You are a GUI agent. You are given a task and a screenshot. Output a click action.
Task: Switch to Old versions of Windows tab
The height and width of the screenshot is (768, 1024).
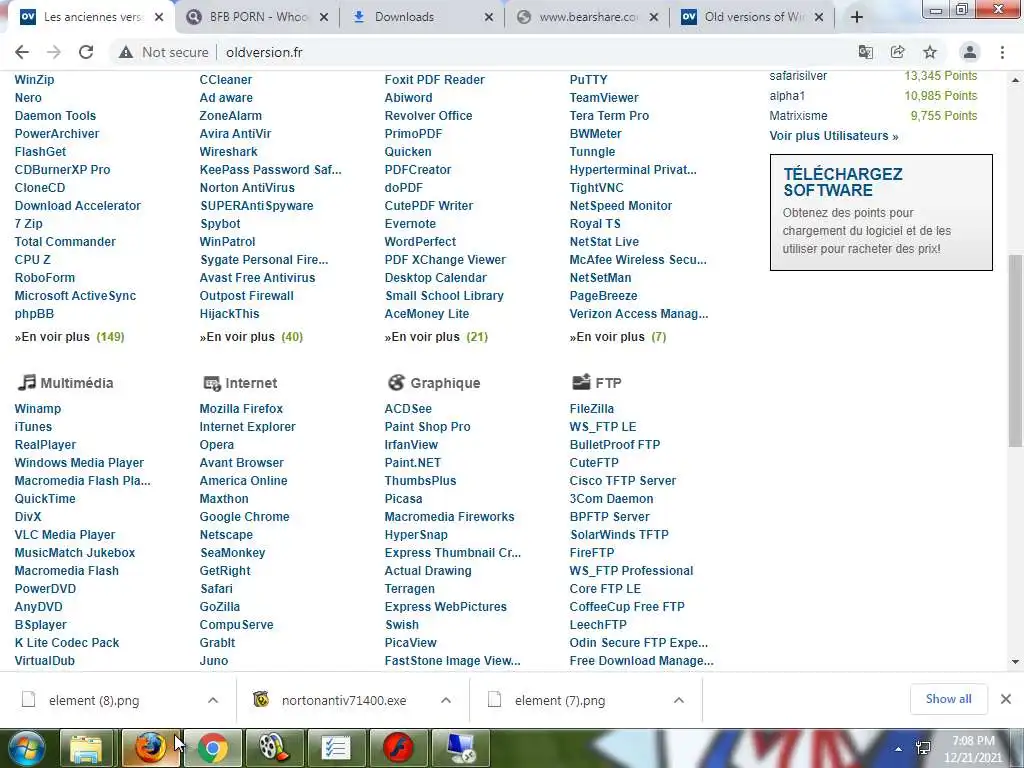pos(754,17)
